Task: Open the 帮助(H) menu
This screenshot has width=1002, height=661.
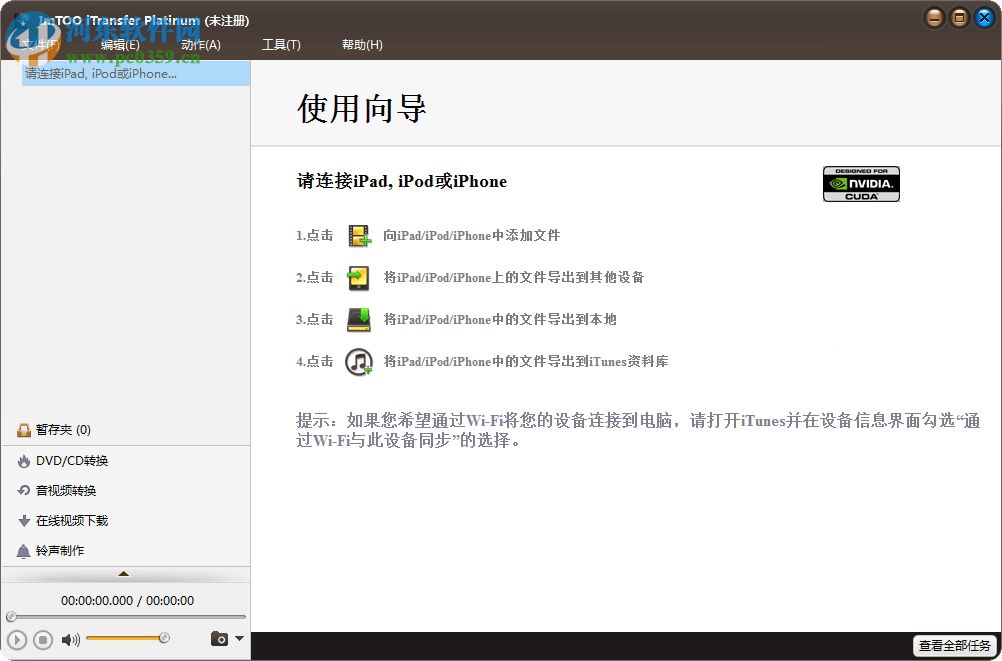Action: (362, 44)
